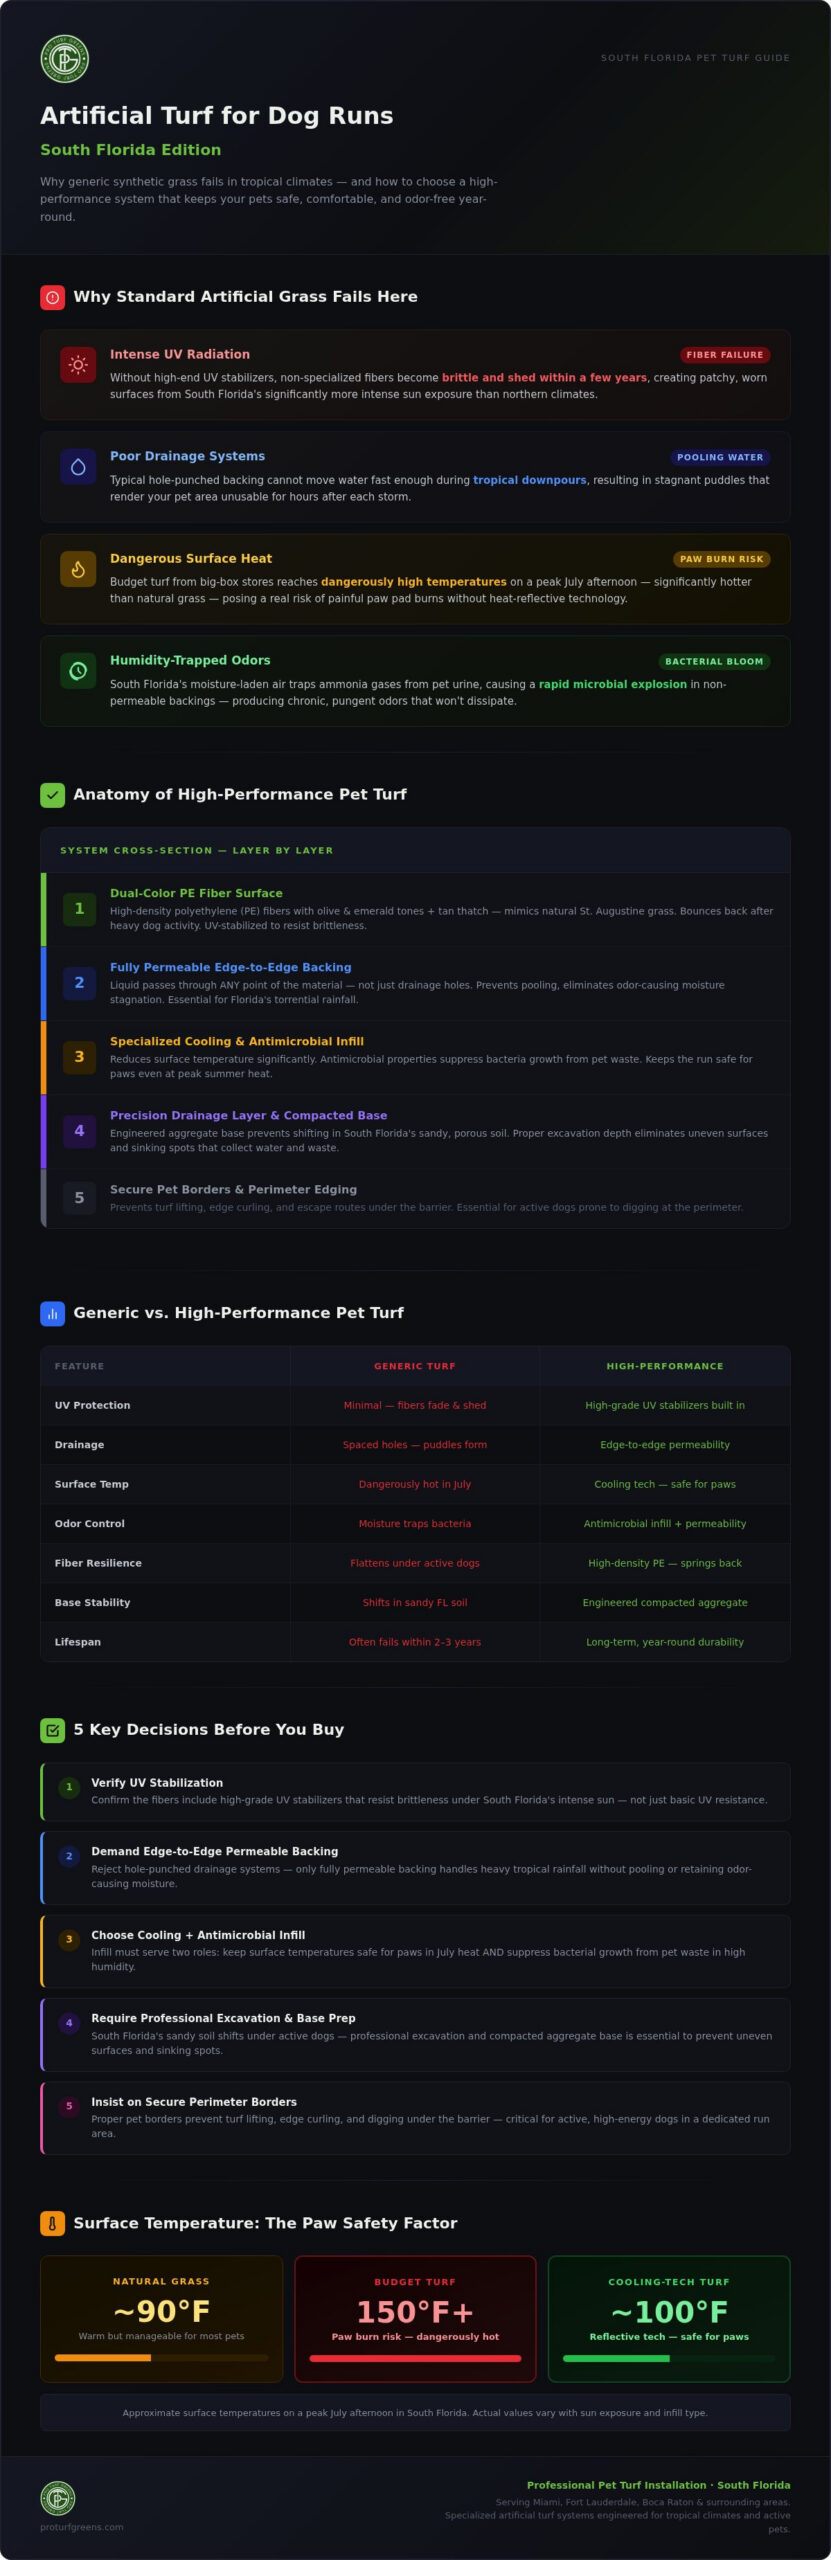Click the sun icon beside Intense UV Radiation
Image resolution: width=831 pixels, height=2560 pixels.
pyautogui.click(x=78, y=365)
